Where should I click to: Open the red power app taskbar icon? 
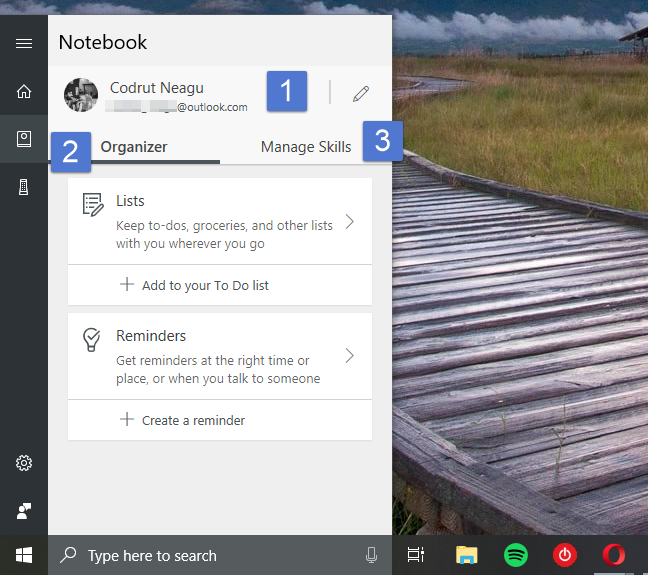click(x=565, y=555)
